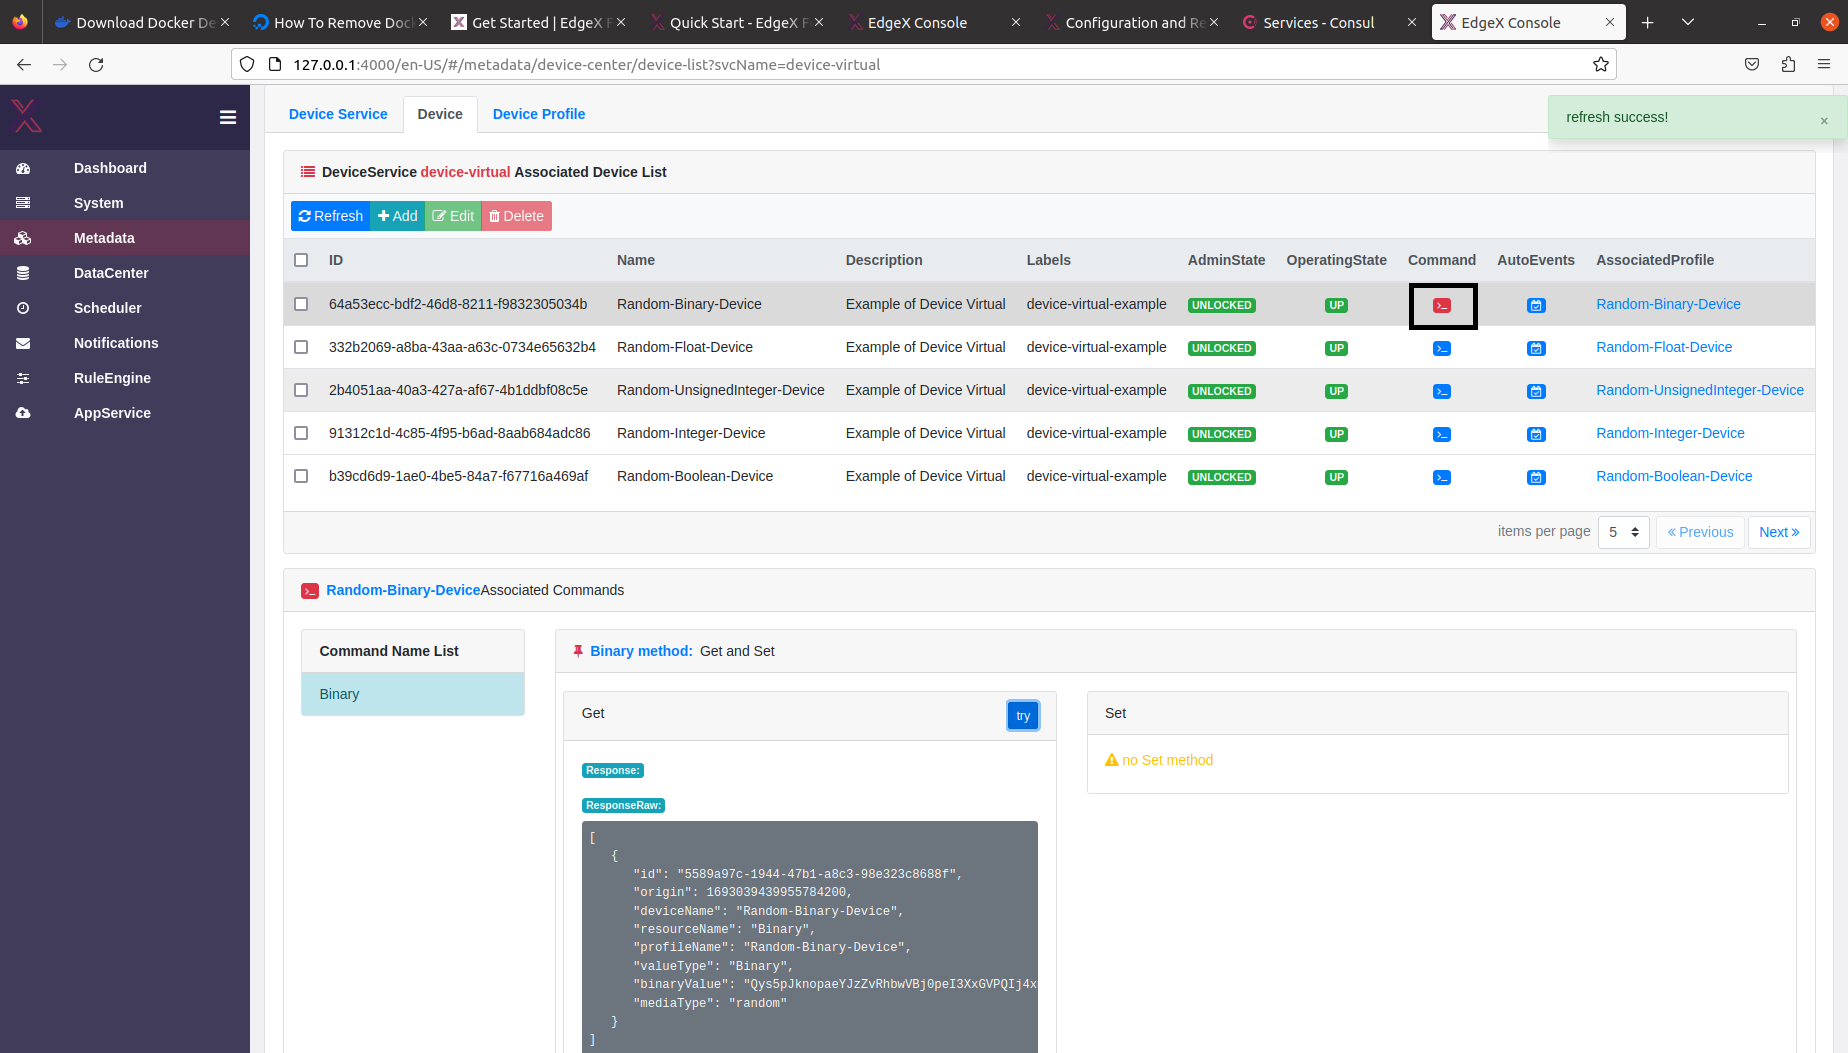Dismiss the refresh success notification
This screenshot has width=1848, height=1053.
(x=1824, y=119)
